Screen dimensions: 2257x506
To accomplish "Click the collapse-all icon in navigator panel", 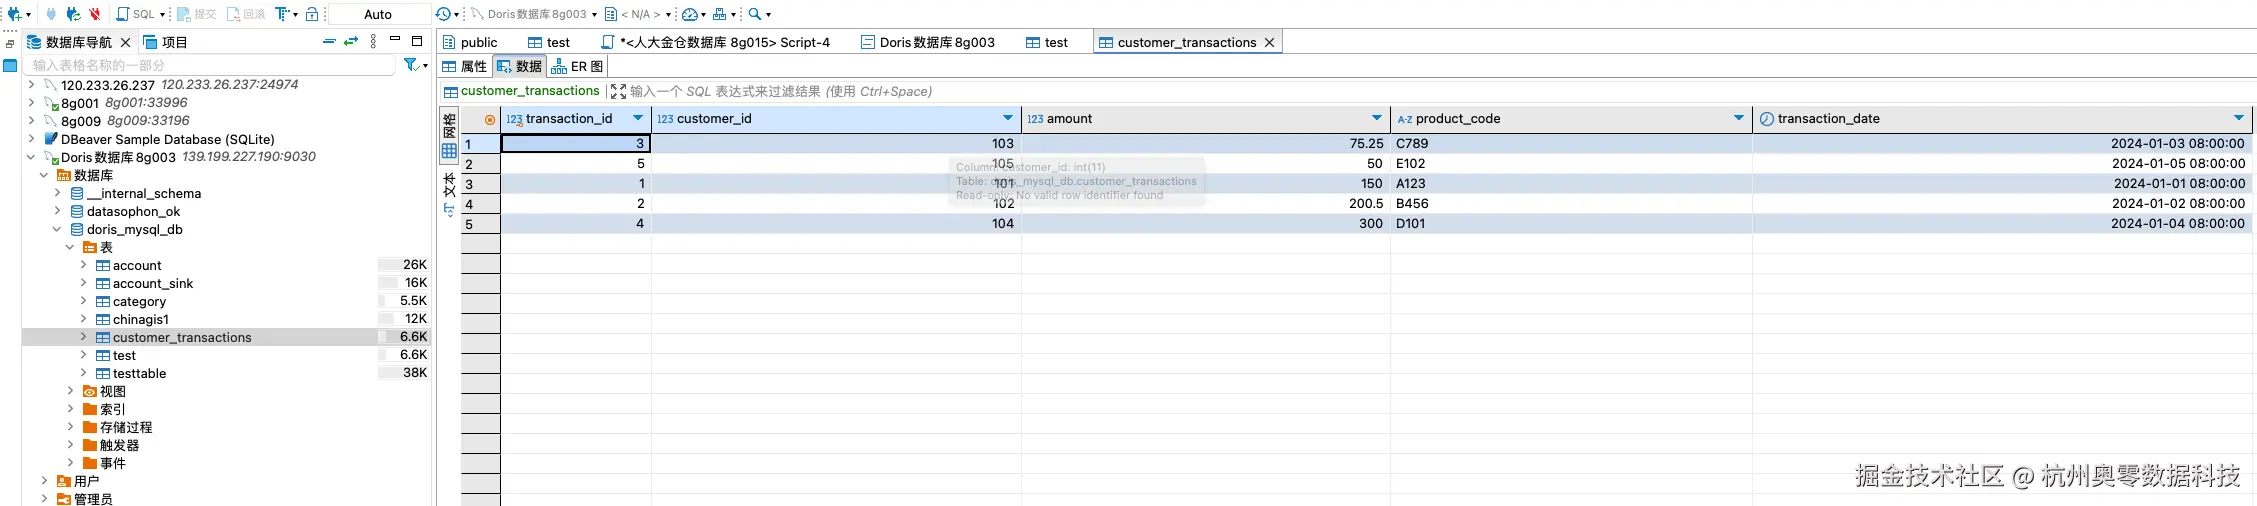I will (x=329, y=41).
